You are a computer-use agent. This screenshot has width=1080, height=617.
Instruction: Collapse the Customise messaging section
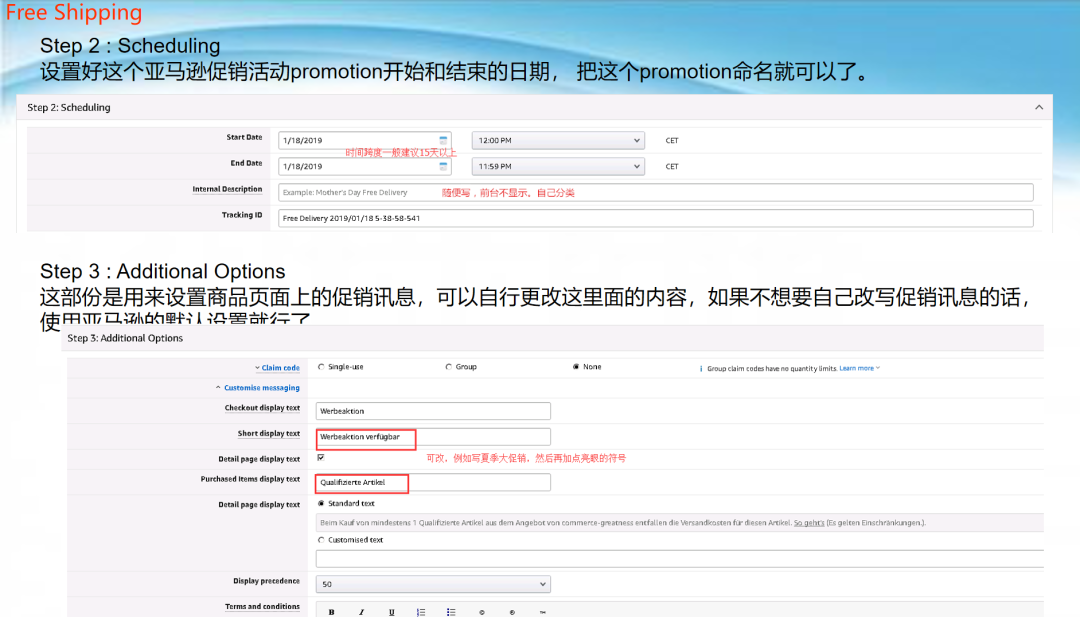pyautogui.click(x=258, y=388)
